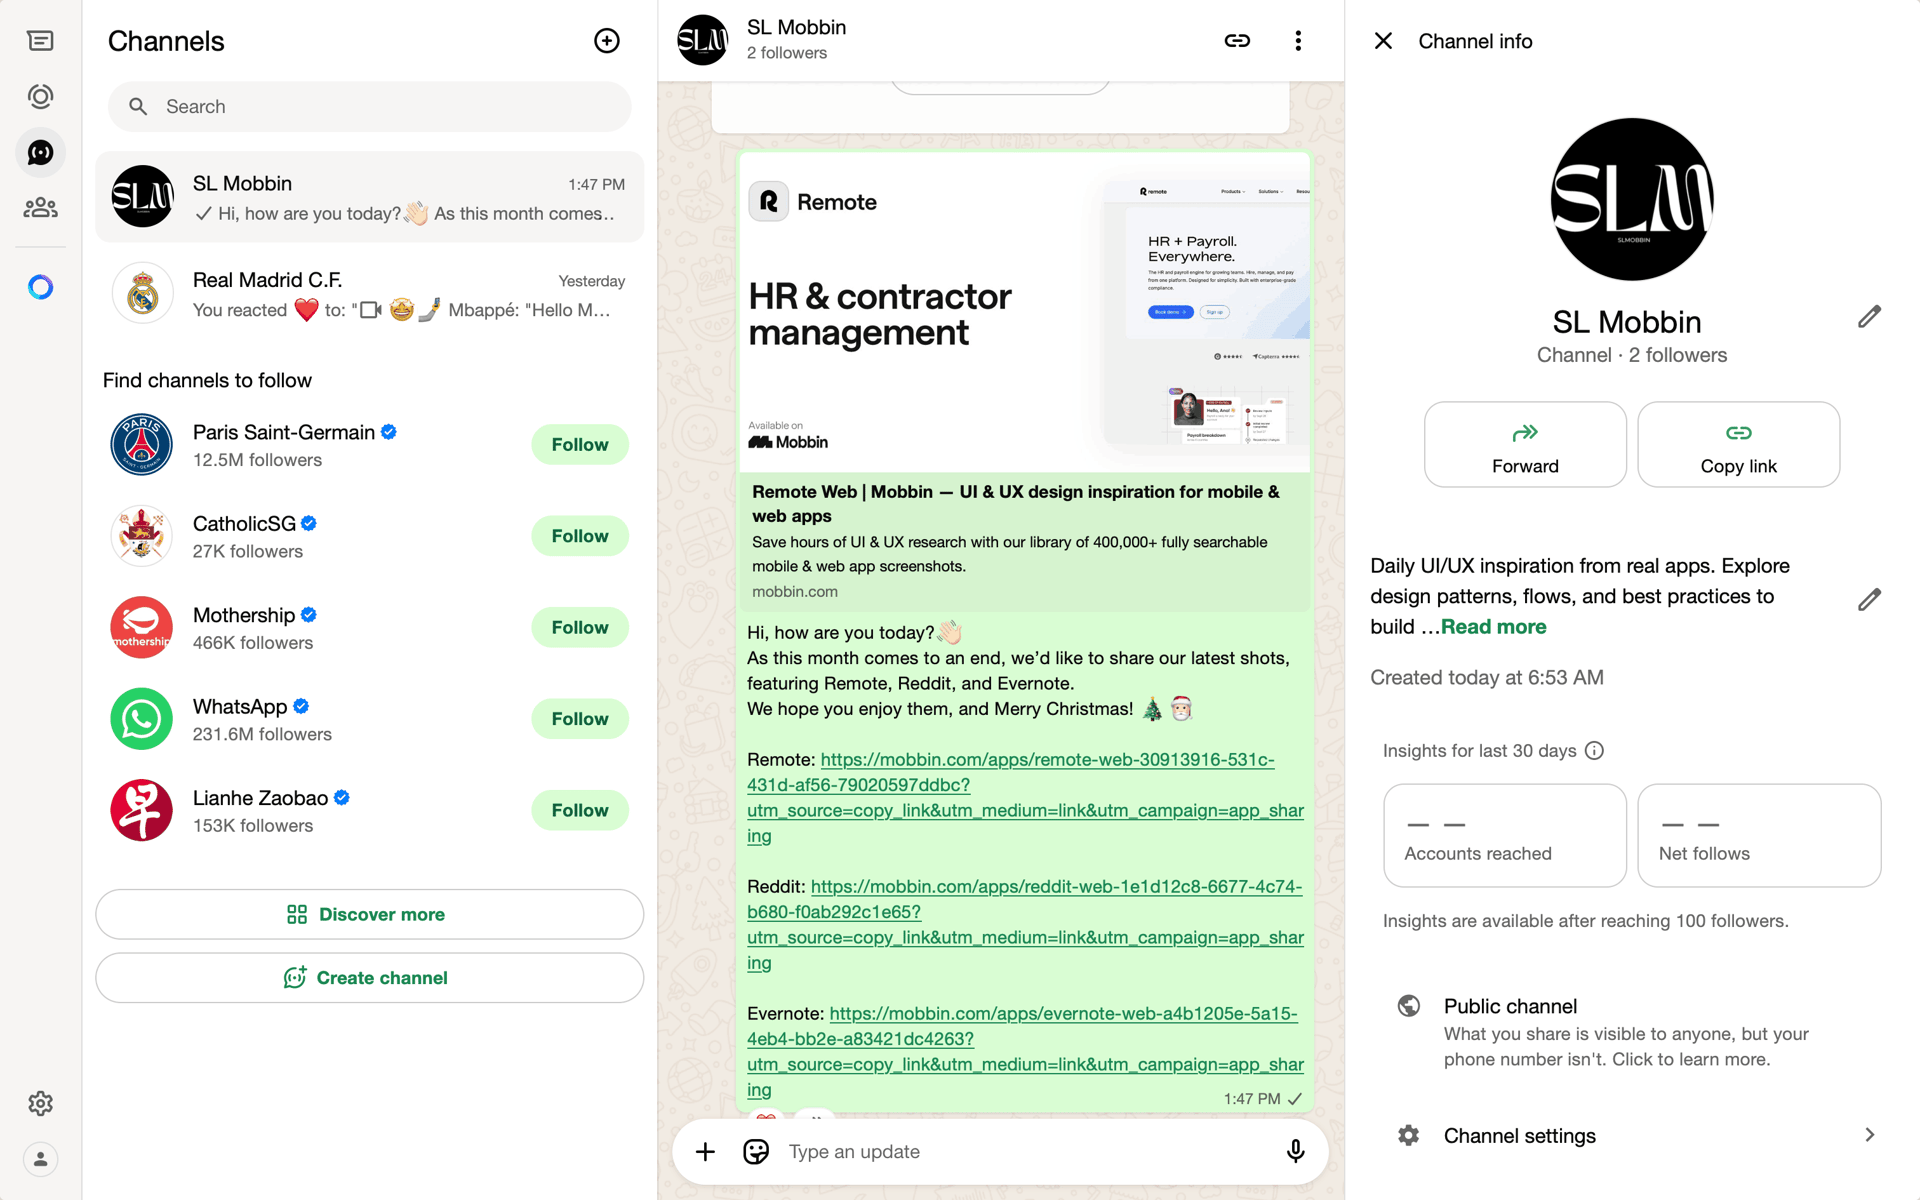Click the microphone voice message icon
The image size is (1920, 1200).
(x=1295, y=1152)
